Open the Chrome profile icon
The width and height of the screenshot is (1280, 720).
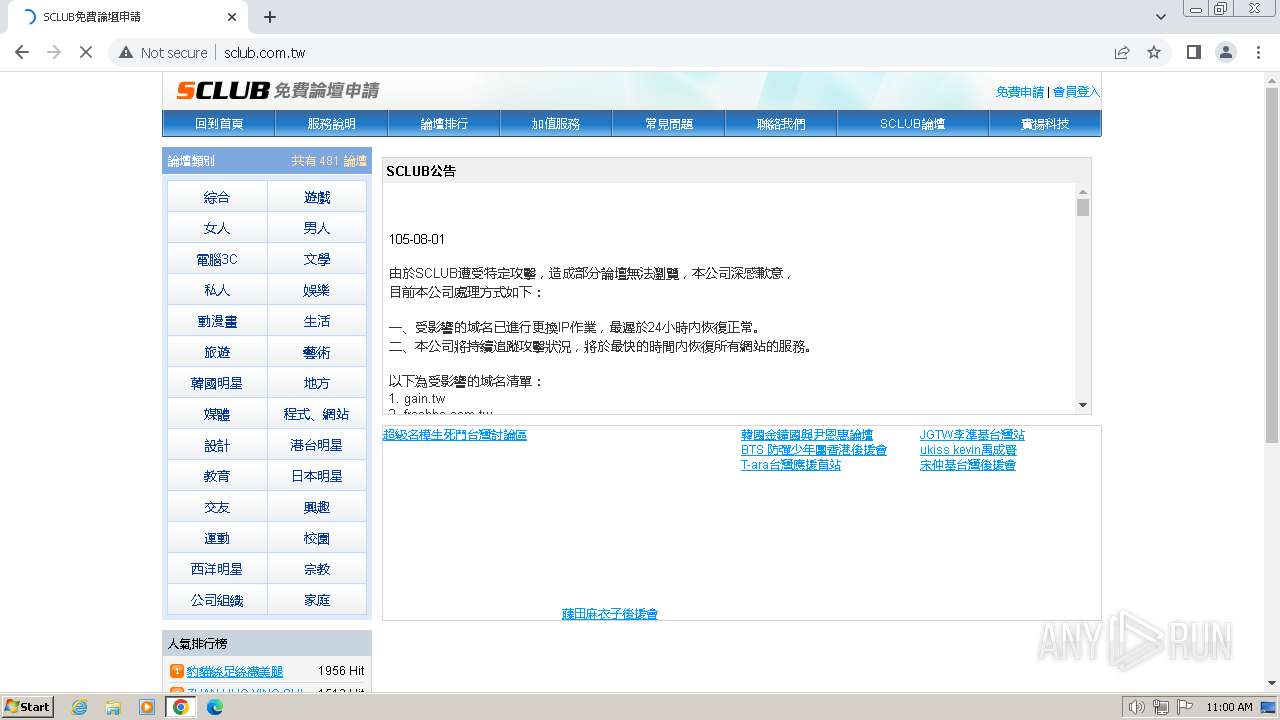click(1225, 53)
